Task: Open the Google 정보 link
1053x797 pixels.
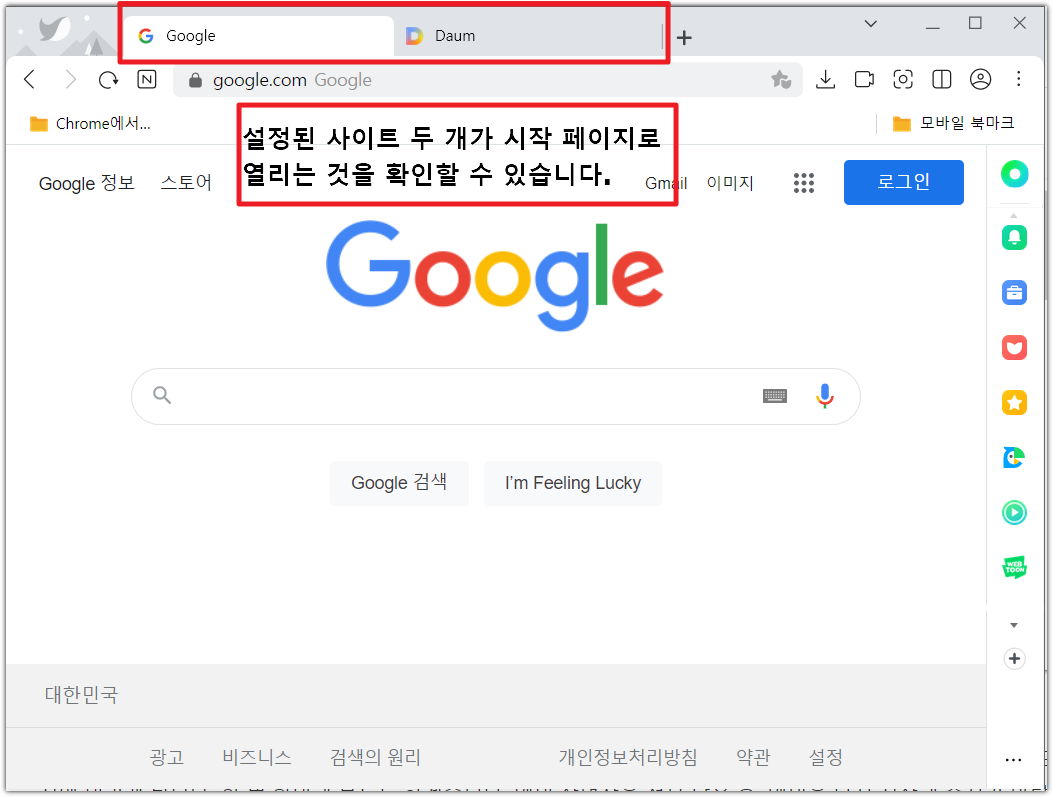Action: (87, 183)
